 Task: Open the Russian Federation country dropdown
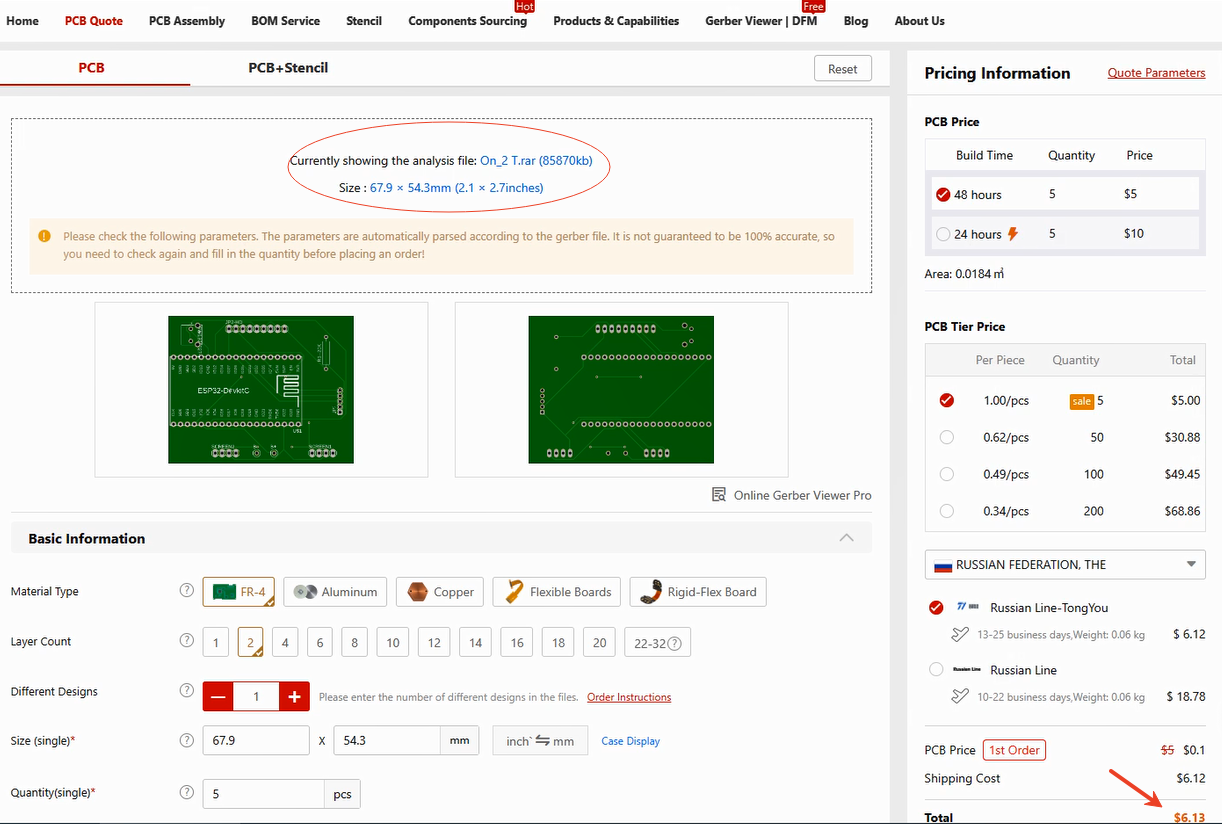[x=1064, y=564]
